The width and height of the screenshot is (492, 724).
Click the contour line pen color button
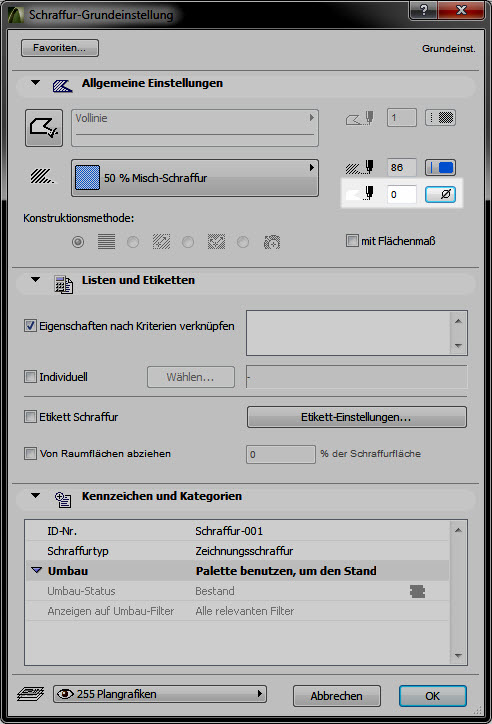[440, 117]
